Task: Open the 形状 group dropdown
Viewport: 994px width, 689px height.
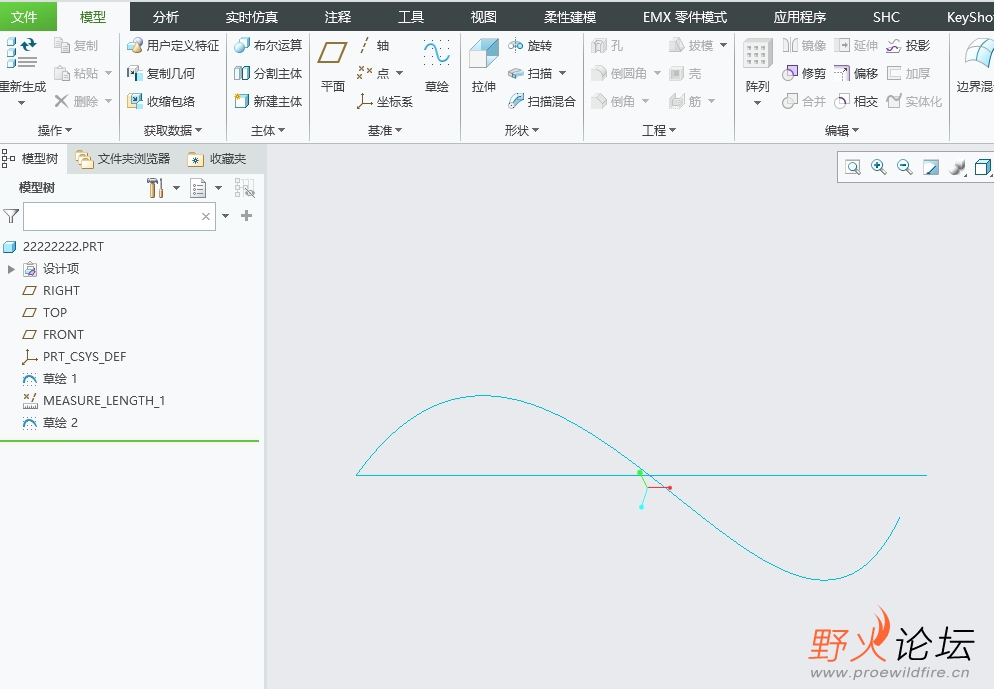Action: click(x=522, y=131)
